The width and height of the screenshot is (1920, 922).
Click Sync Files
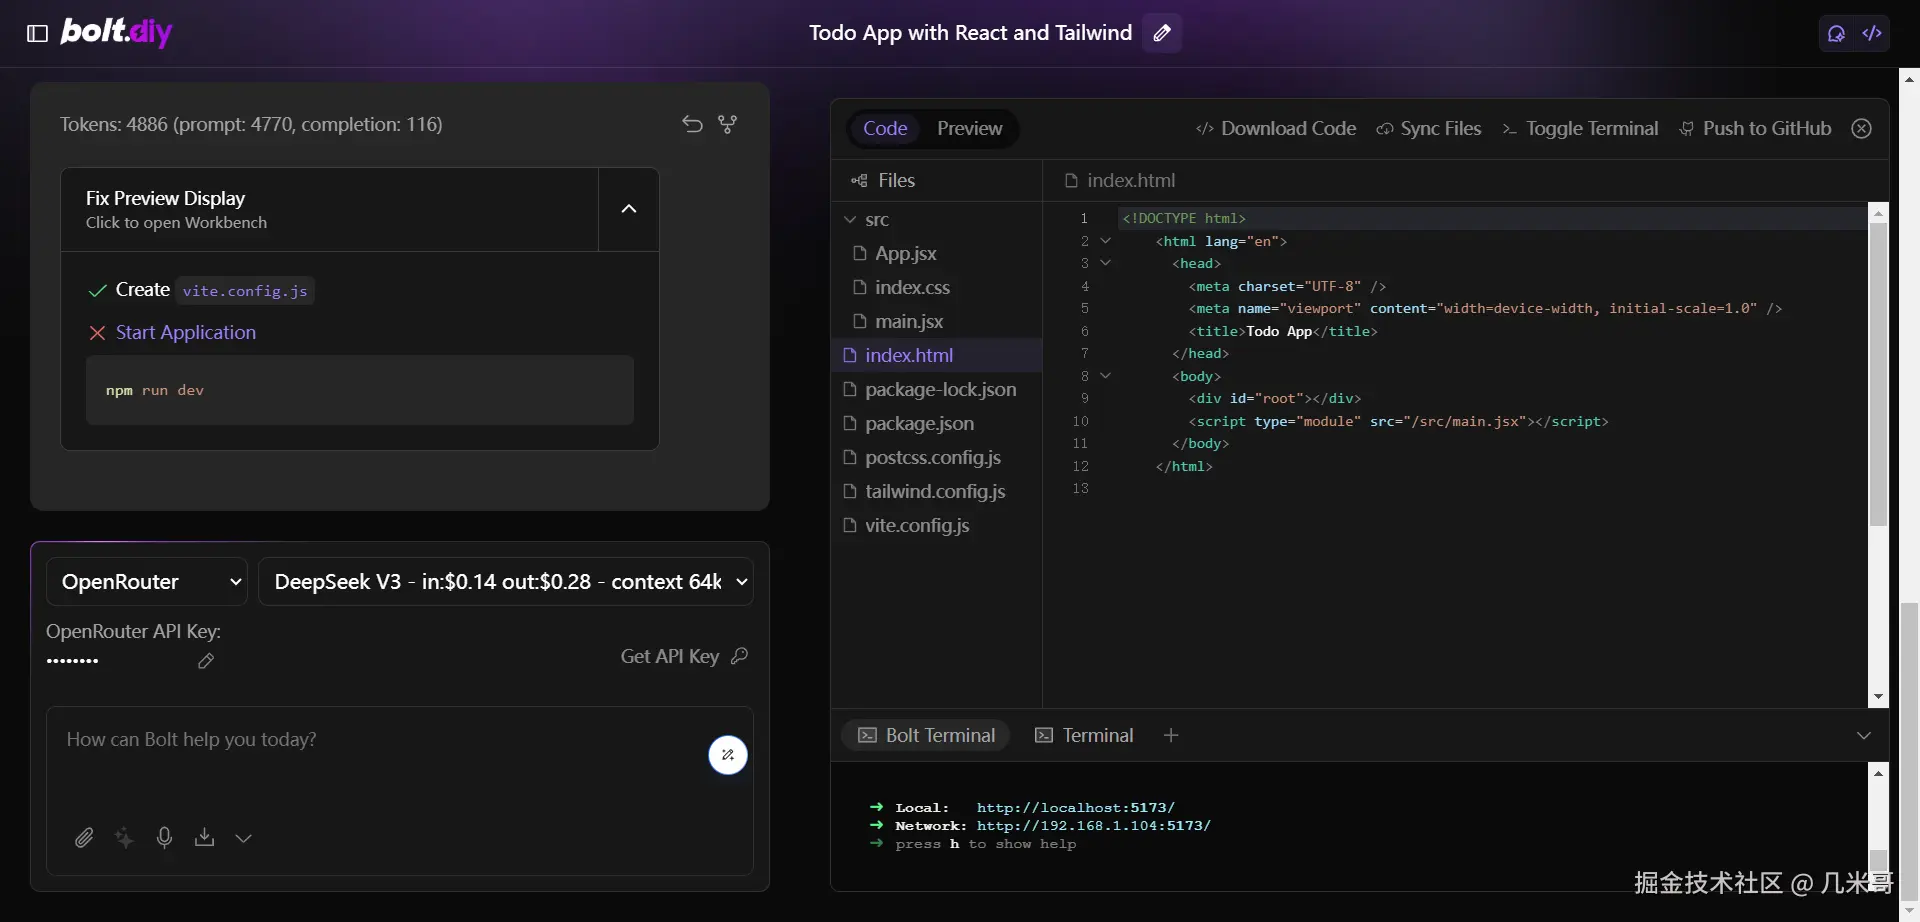pyautogui.click(x=1429, y=129)
